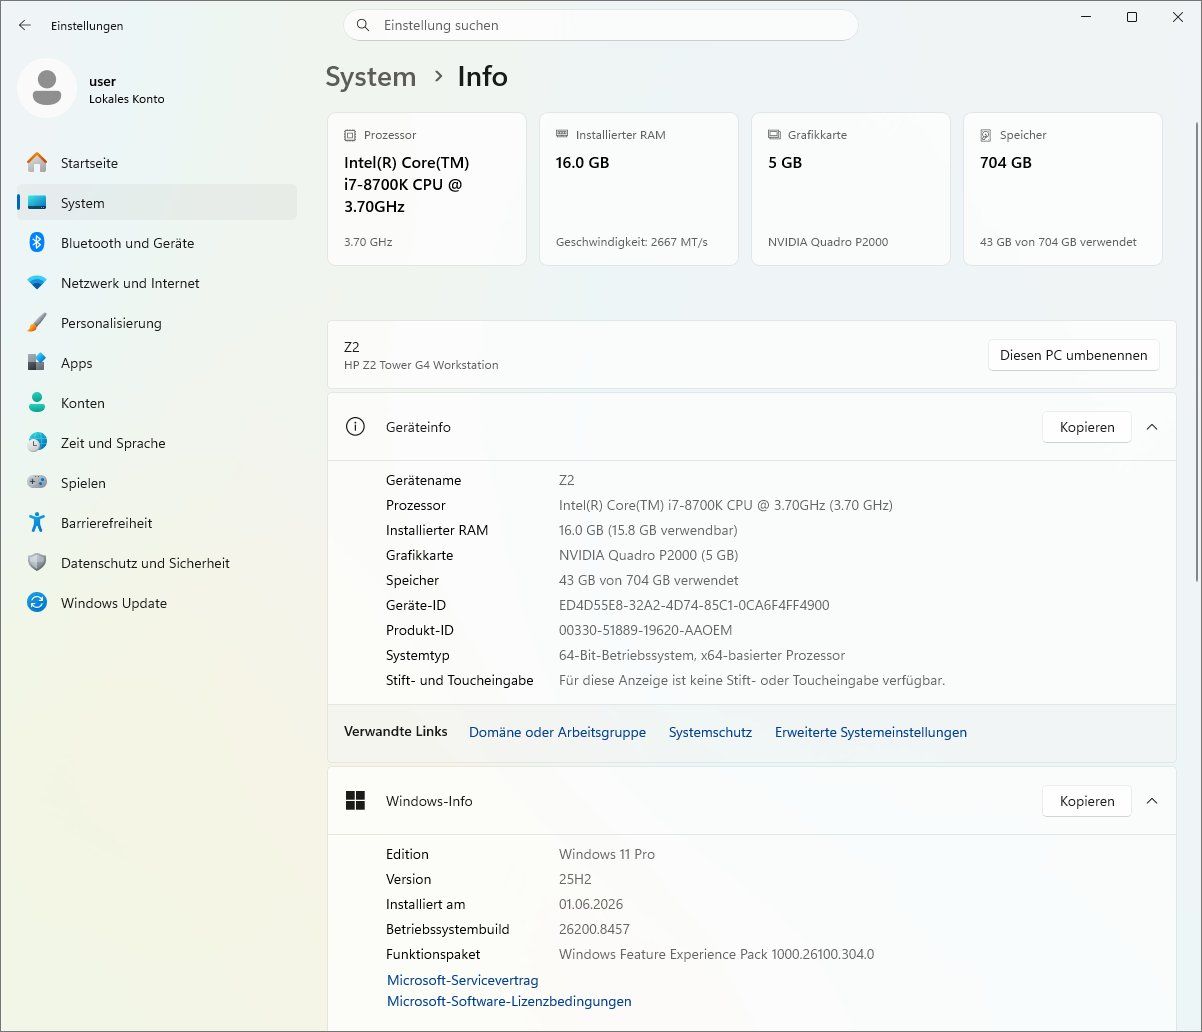The image size is (1202, 1032).
Task: Click the text 16.0 GB (15.8 GB verwendbar)
Action: coord(648,530)
